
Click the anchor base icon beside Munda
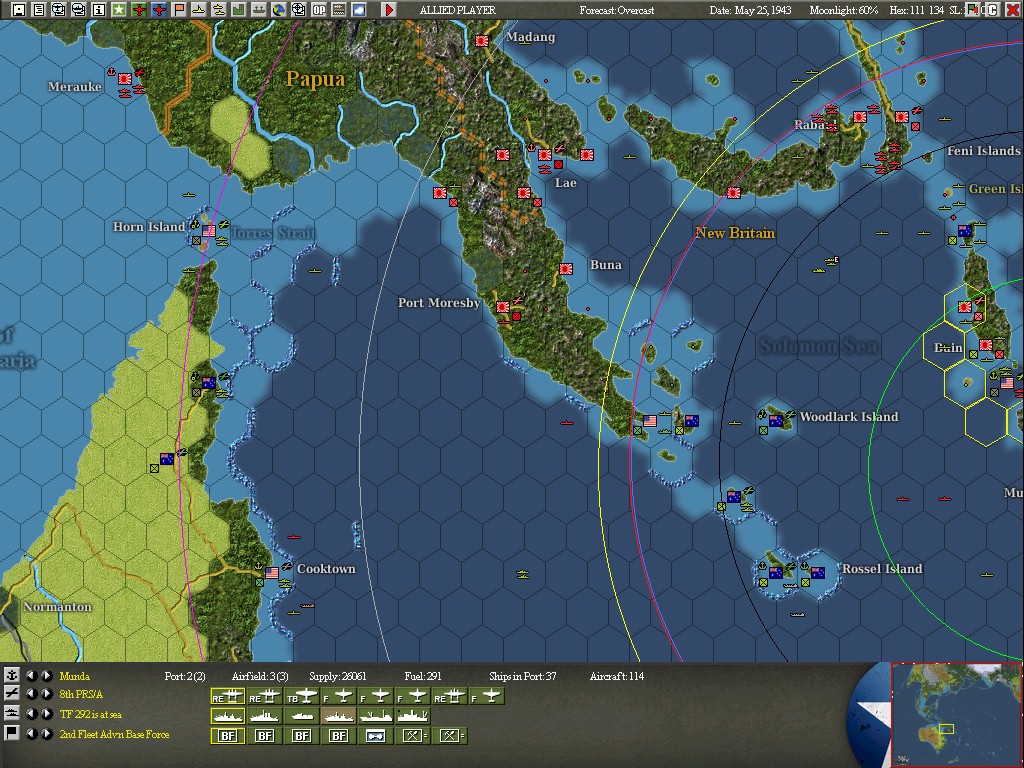click(x=11, y=675)
